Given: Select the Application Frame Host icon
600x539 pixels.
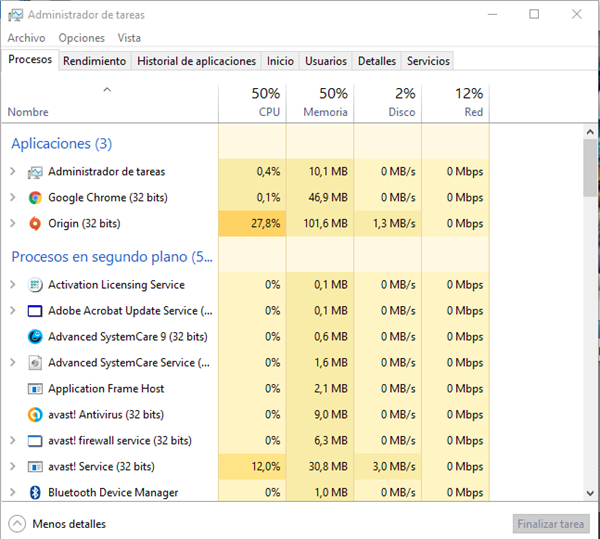Looking at the screenshot, I should click(35, 389).
